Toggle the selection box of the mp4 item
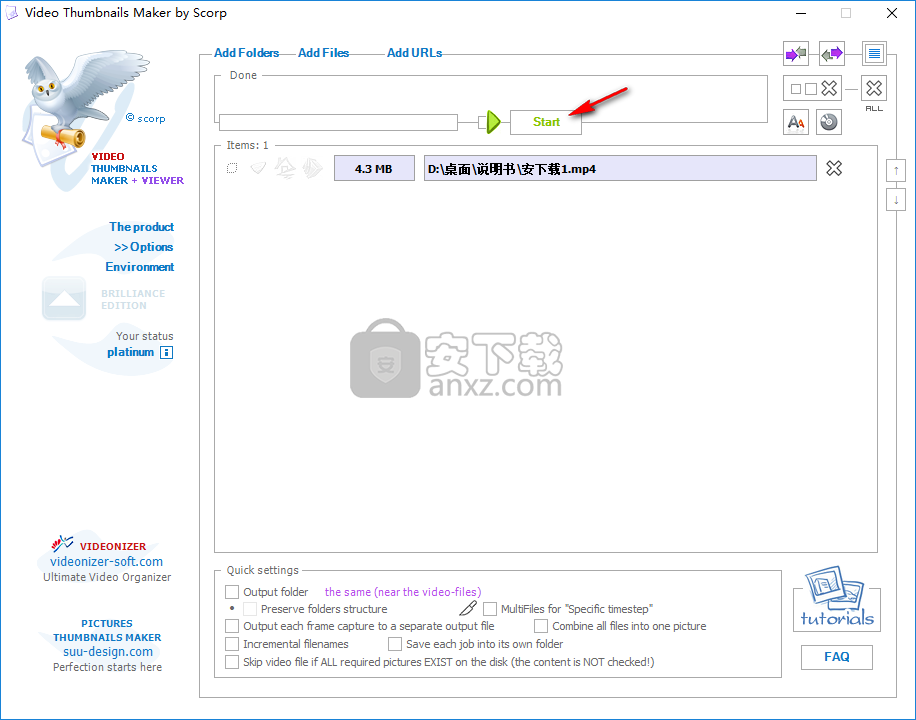916x720 pixels. tap(232, 168)
